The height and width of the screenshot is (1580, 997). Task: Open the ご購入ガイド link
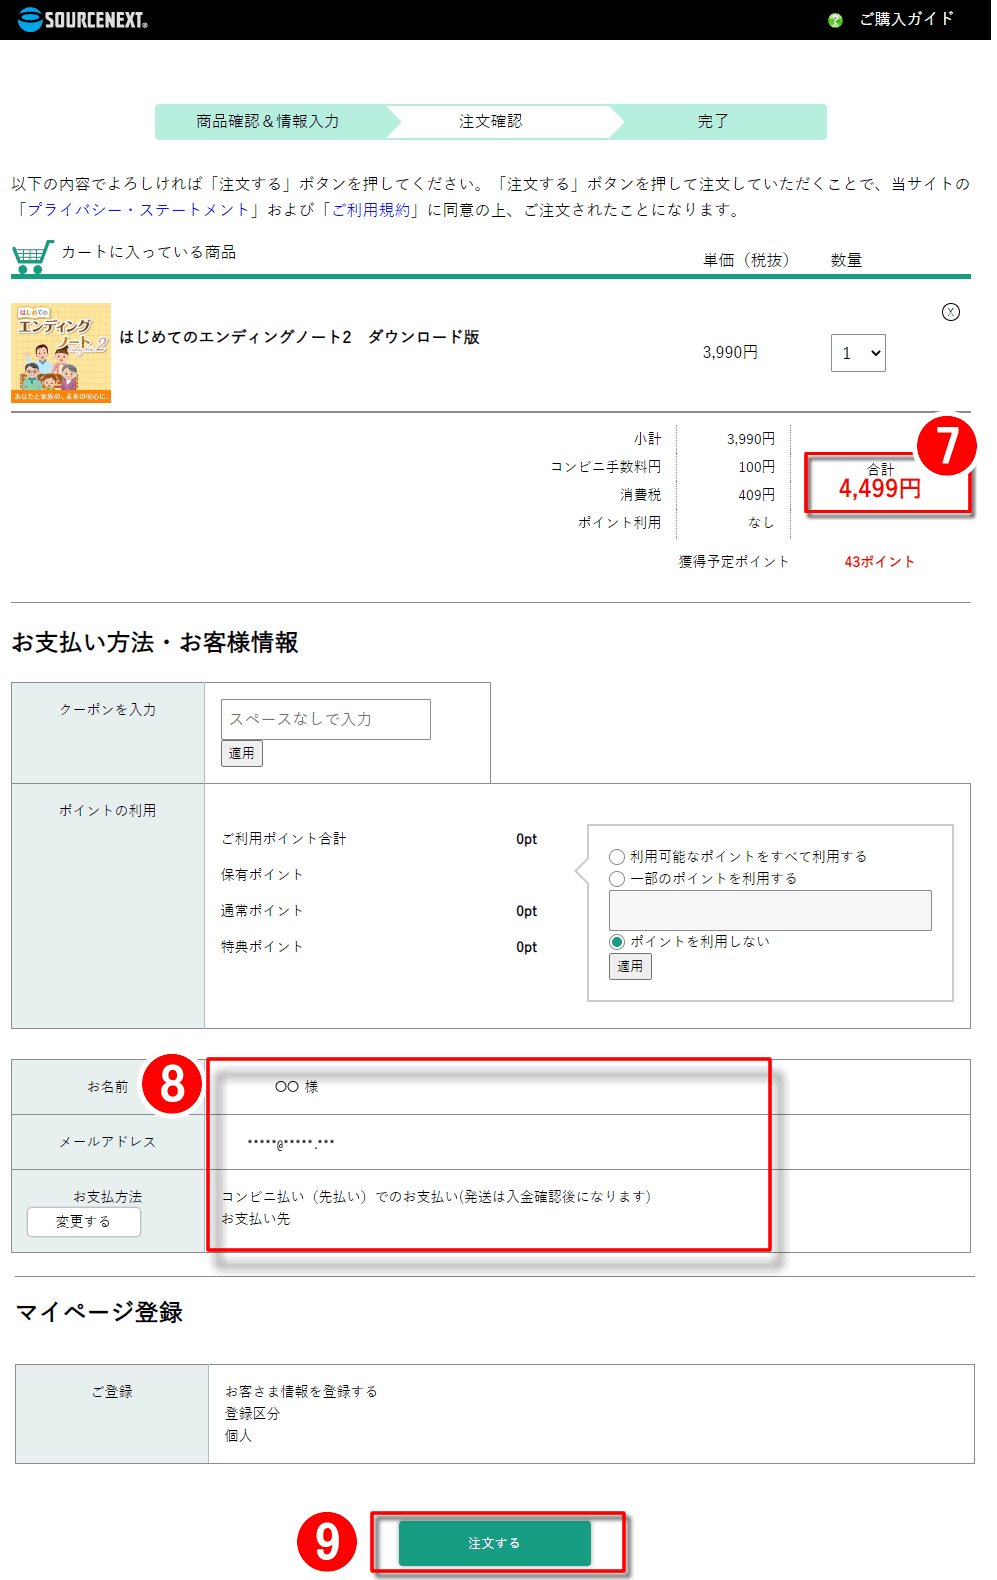907,19
